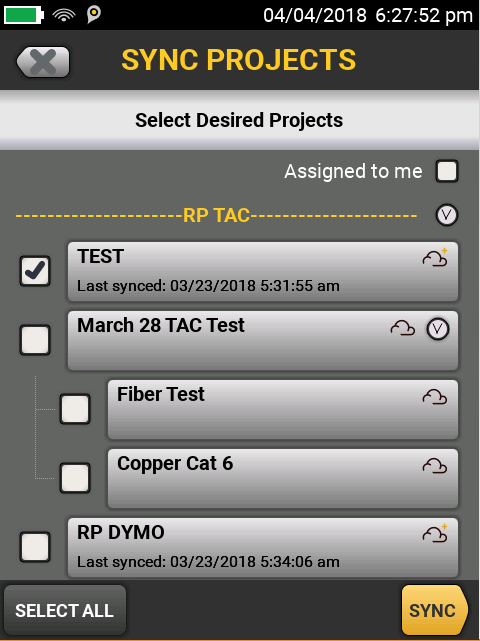Open the TEST project entry
This screenshot has width=480, height=641.
[263, 271]
